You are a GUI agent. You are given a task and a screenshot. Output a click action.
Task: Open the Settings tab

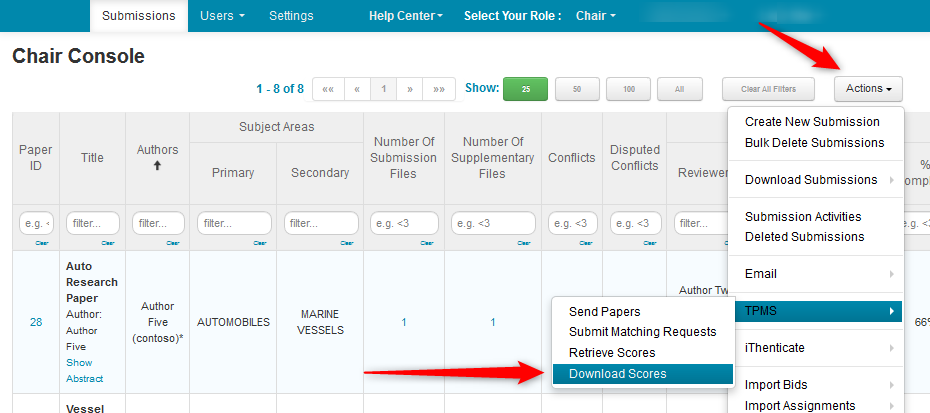tap(291, 16)
